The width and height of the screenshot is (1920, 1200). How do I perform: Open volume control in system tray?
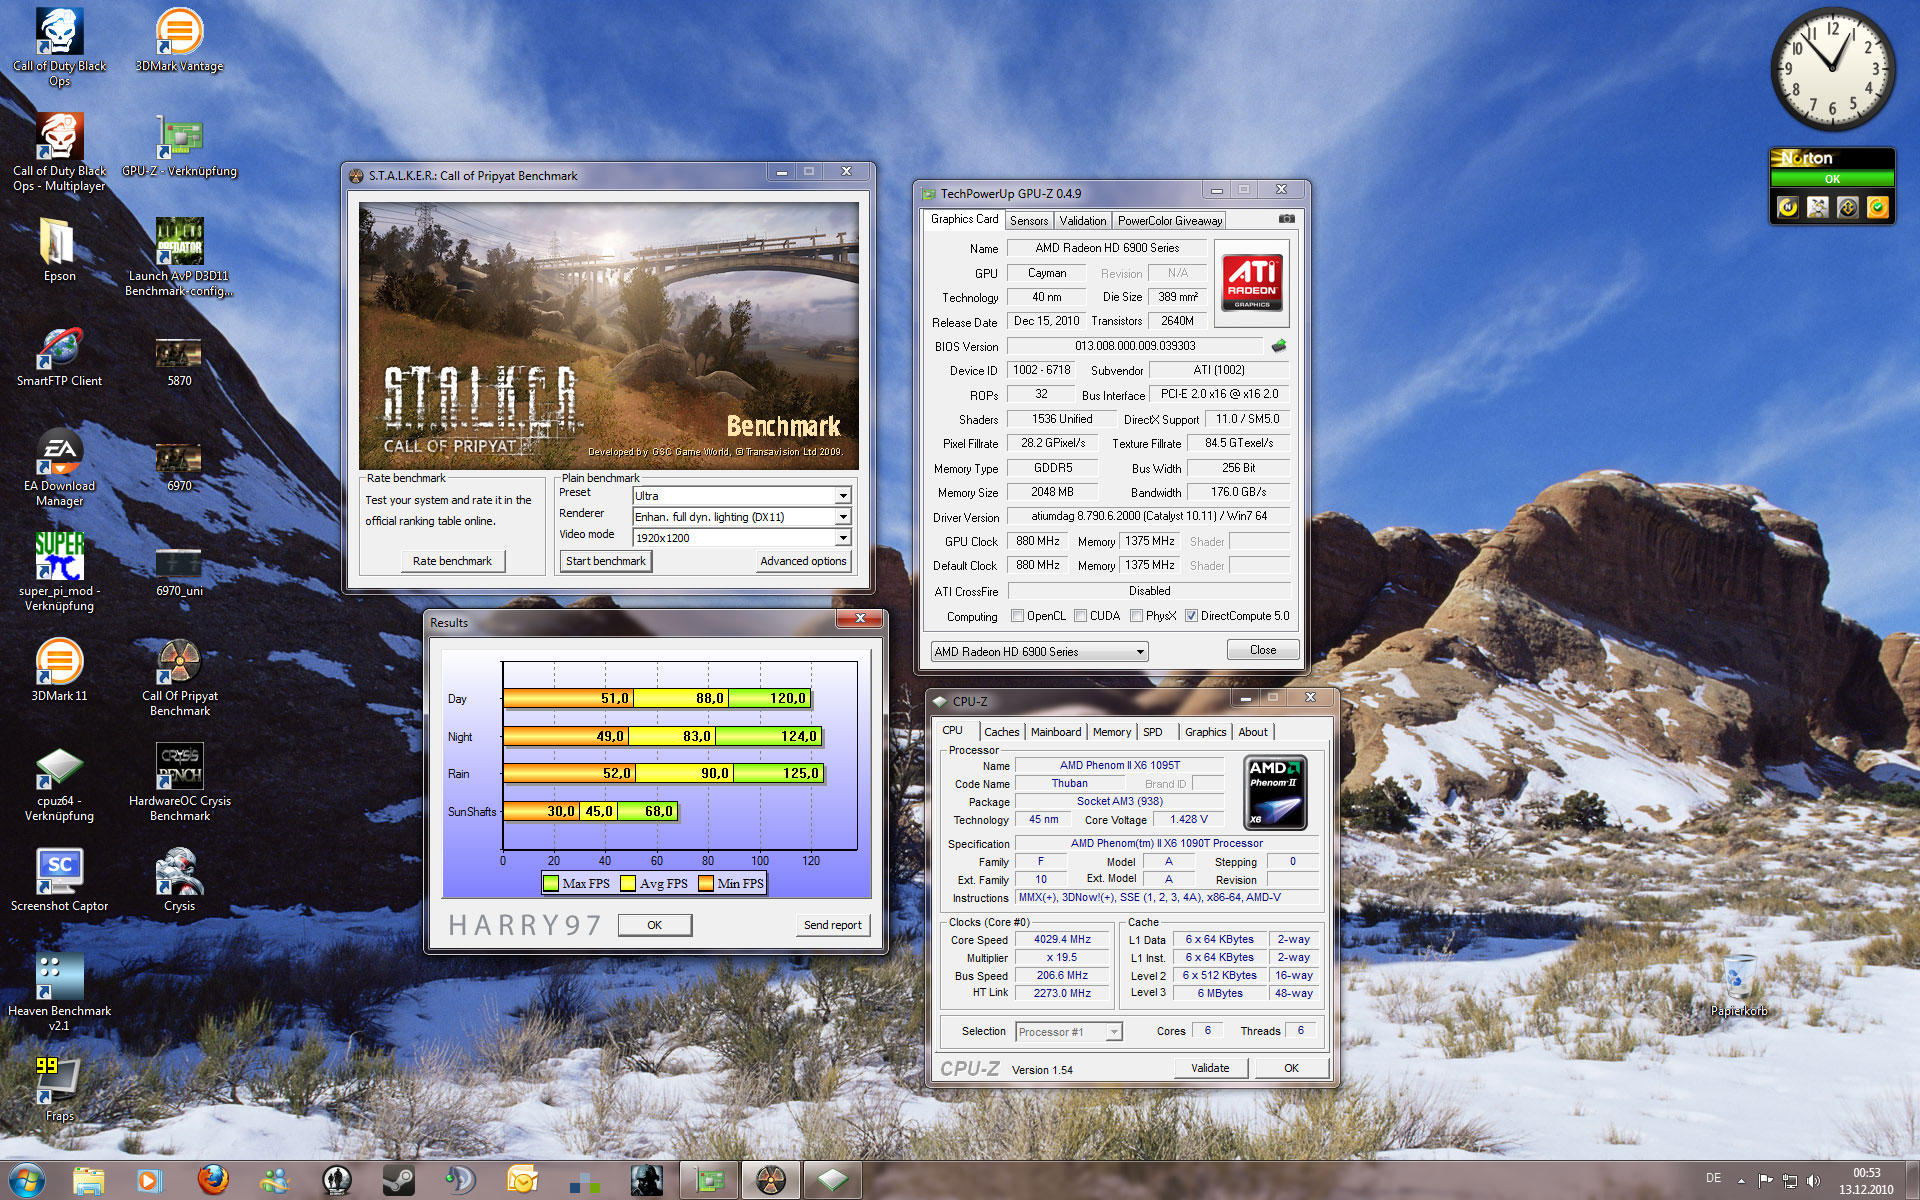(1814, 1181)
